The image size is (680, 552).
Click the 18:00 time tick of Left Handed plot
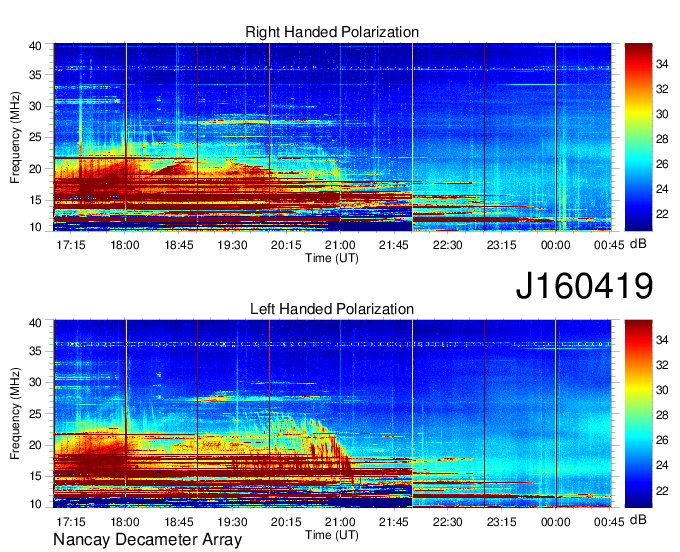pyautogui.click(x=125, y=522)
